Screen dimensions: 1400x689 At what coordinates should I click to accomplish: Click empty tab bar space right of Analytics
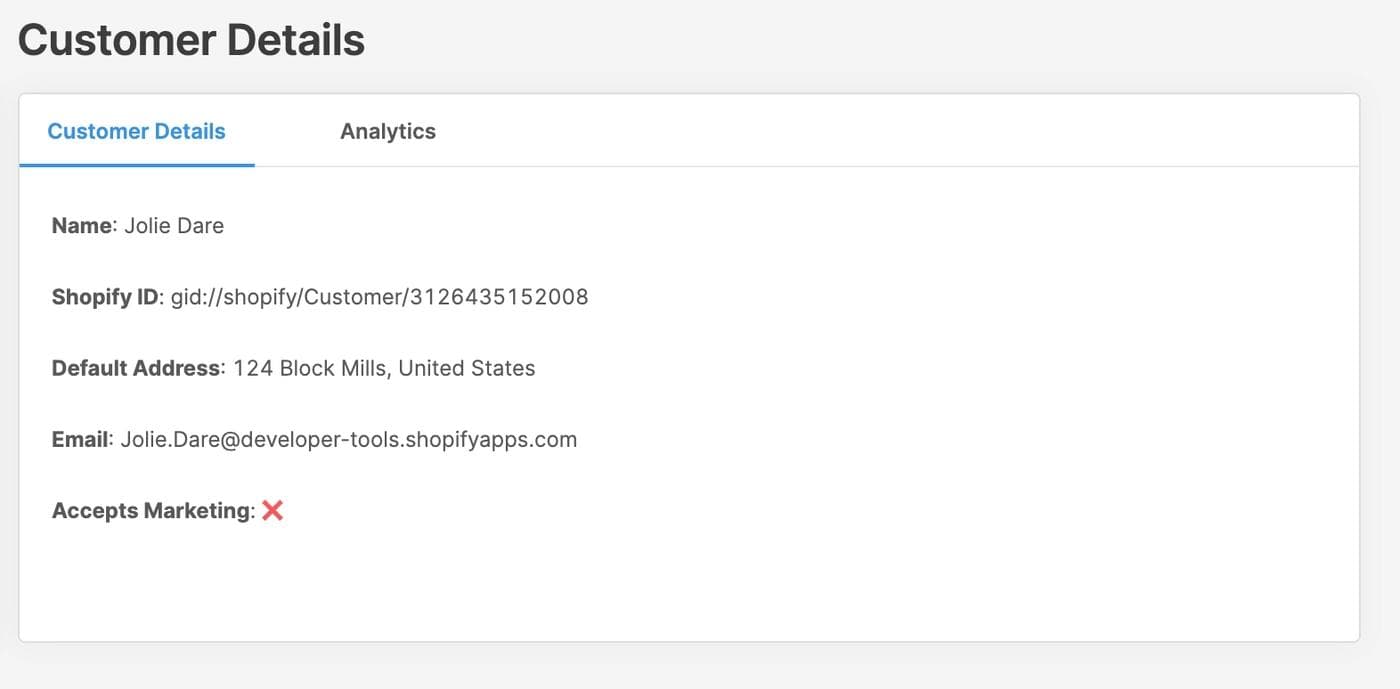click(x=850, y=131)
